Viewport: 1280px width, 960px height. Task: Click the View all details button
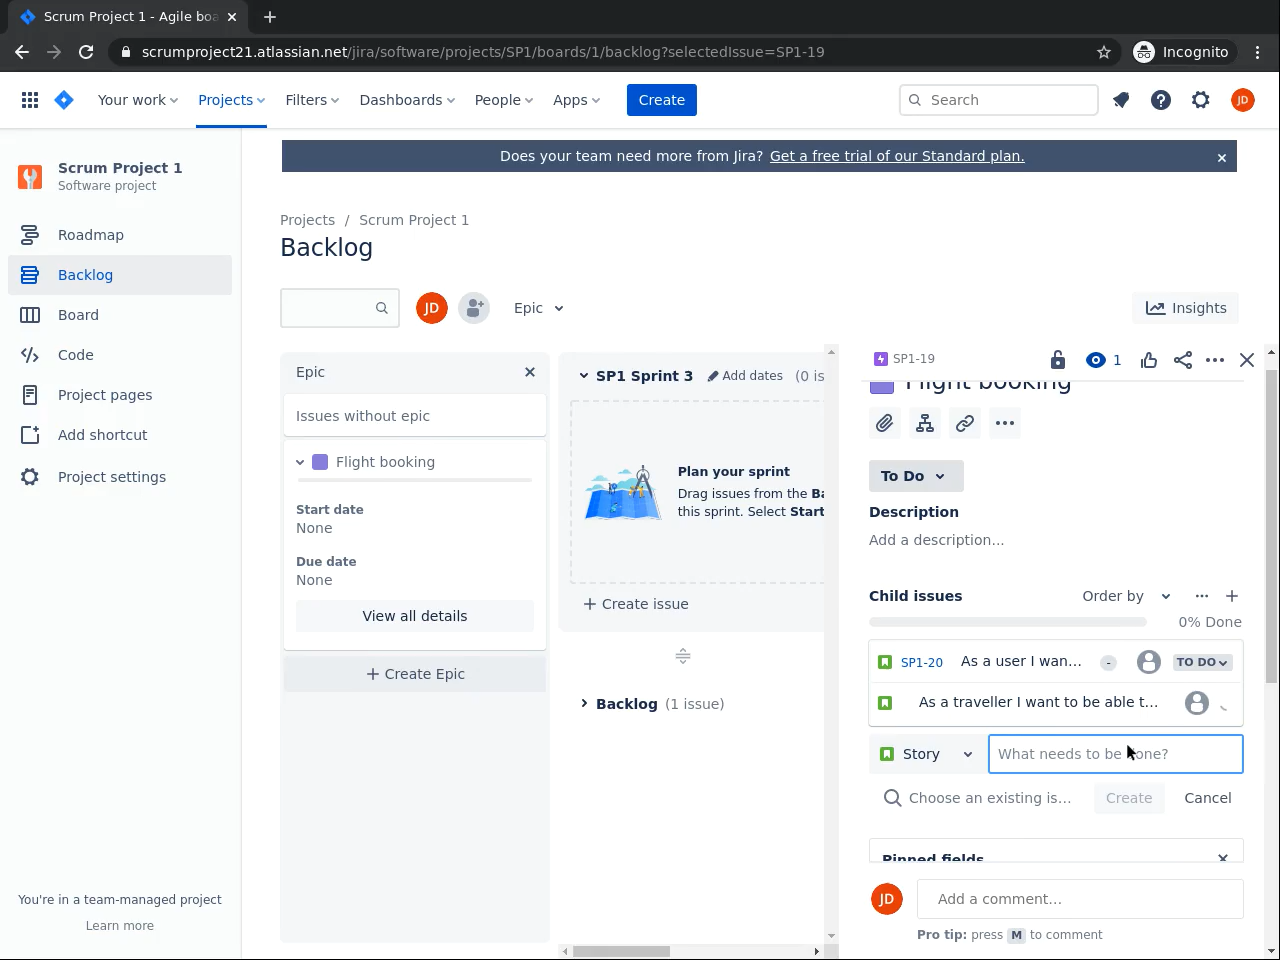(415, 616)
